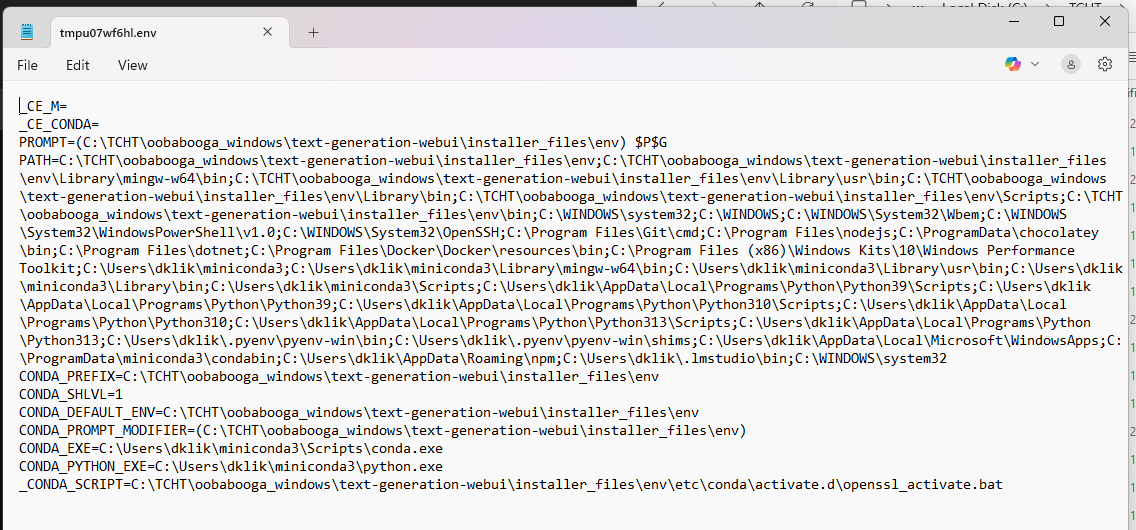The height and width of the screenshot is (530, 1136).
Task: Click the CONDA_PROMPT_MODIFIER line
Action: 383,431
